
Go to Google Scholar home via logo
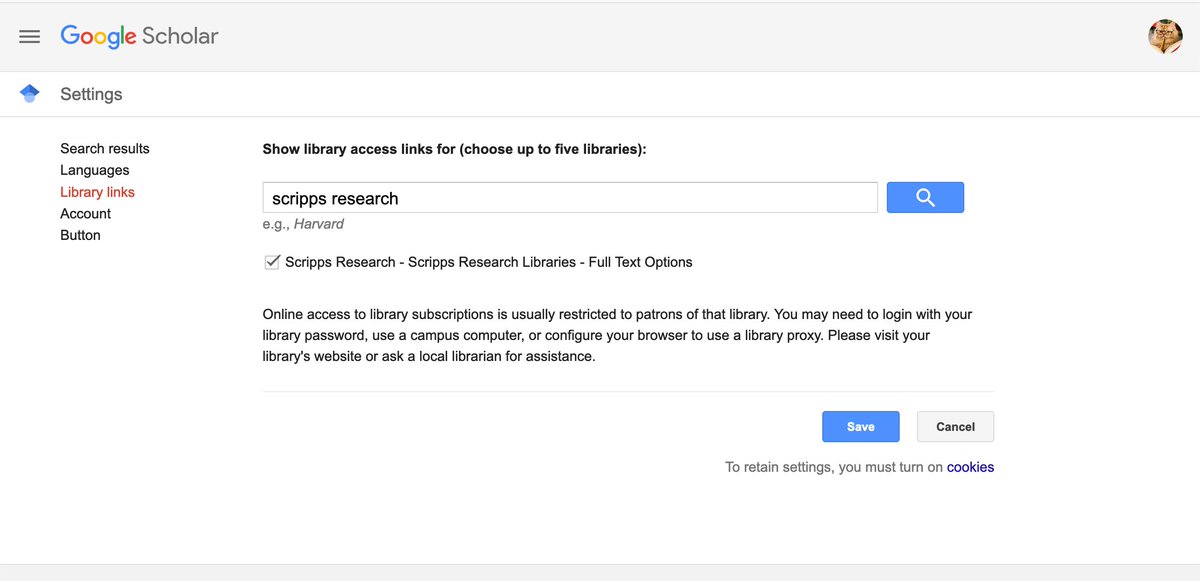(x=139, y=37)
